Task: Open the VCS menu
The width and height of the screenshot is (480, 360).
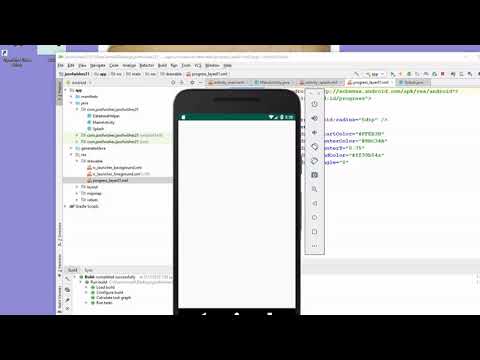Action: (x=198, y=65)
